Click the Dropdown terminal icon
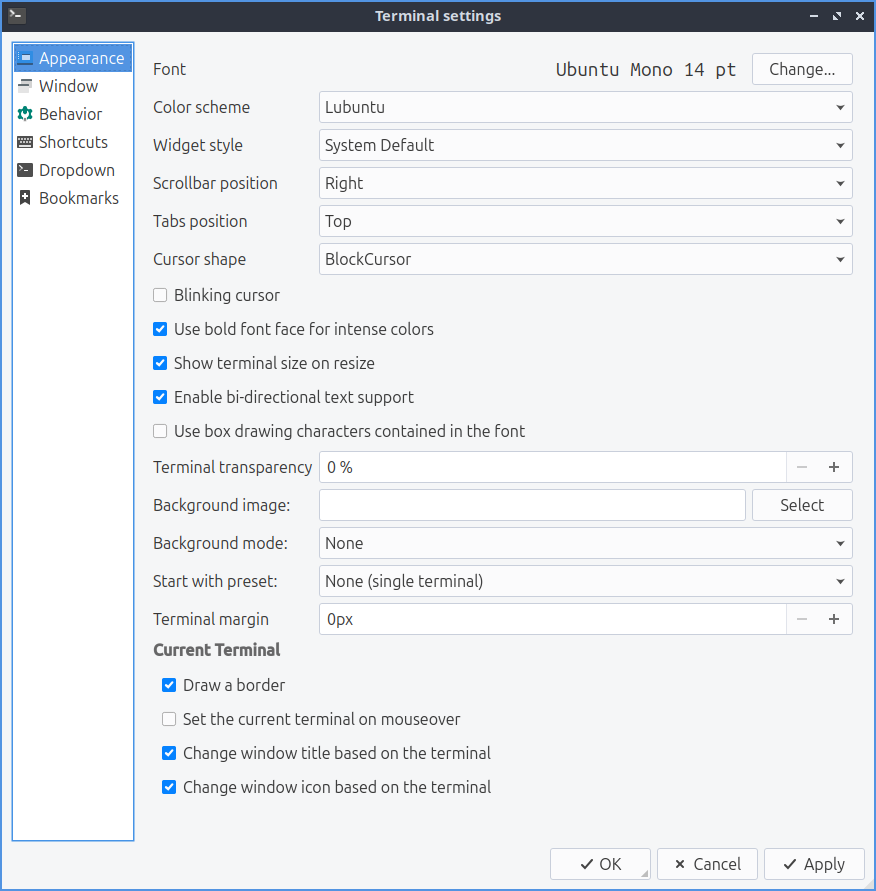This screenshot has height=891, width=876. (x=25, y=170)
